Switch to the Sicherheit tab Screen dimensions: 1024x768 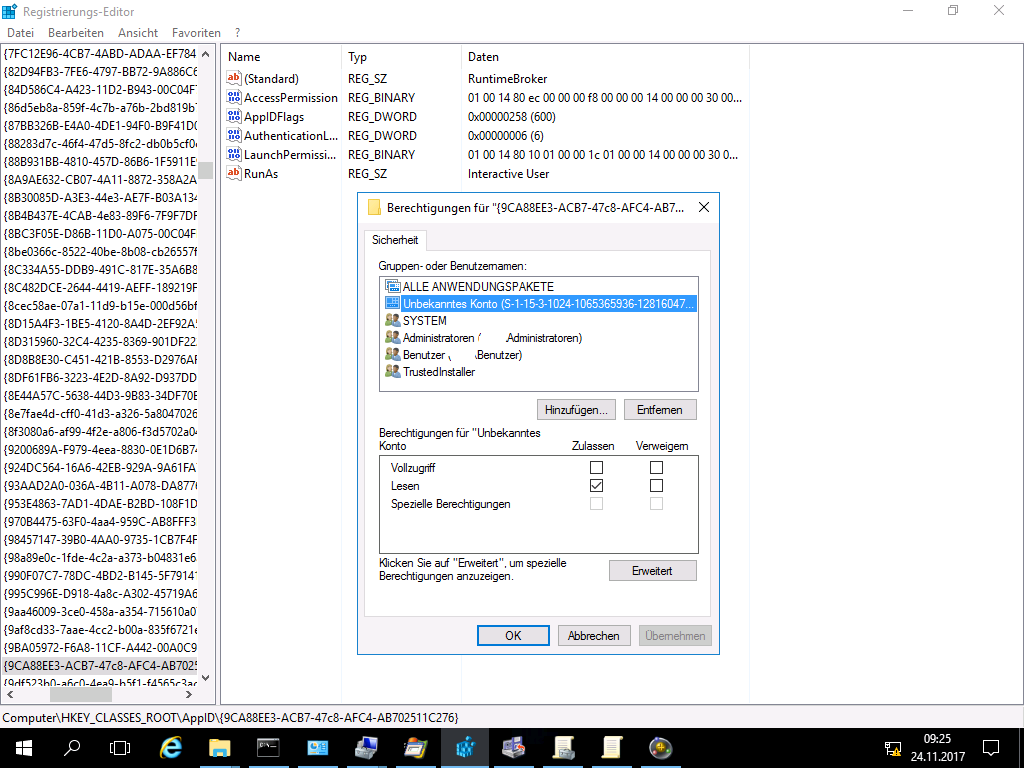pos(395,241)
